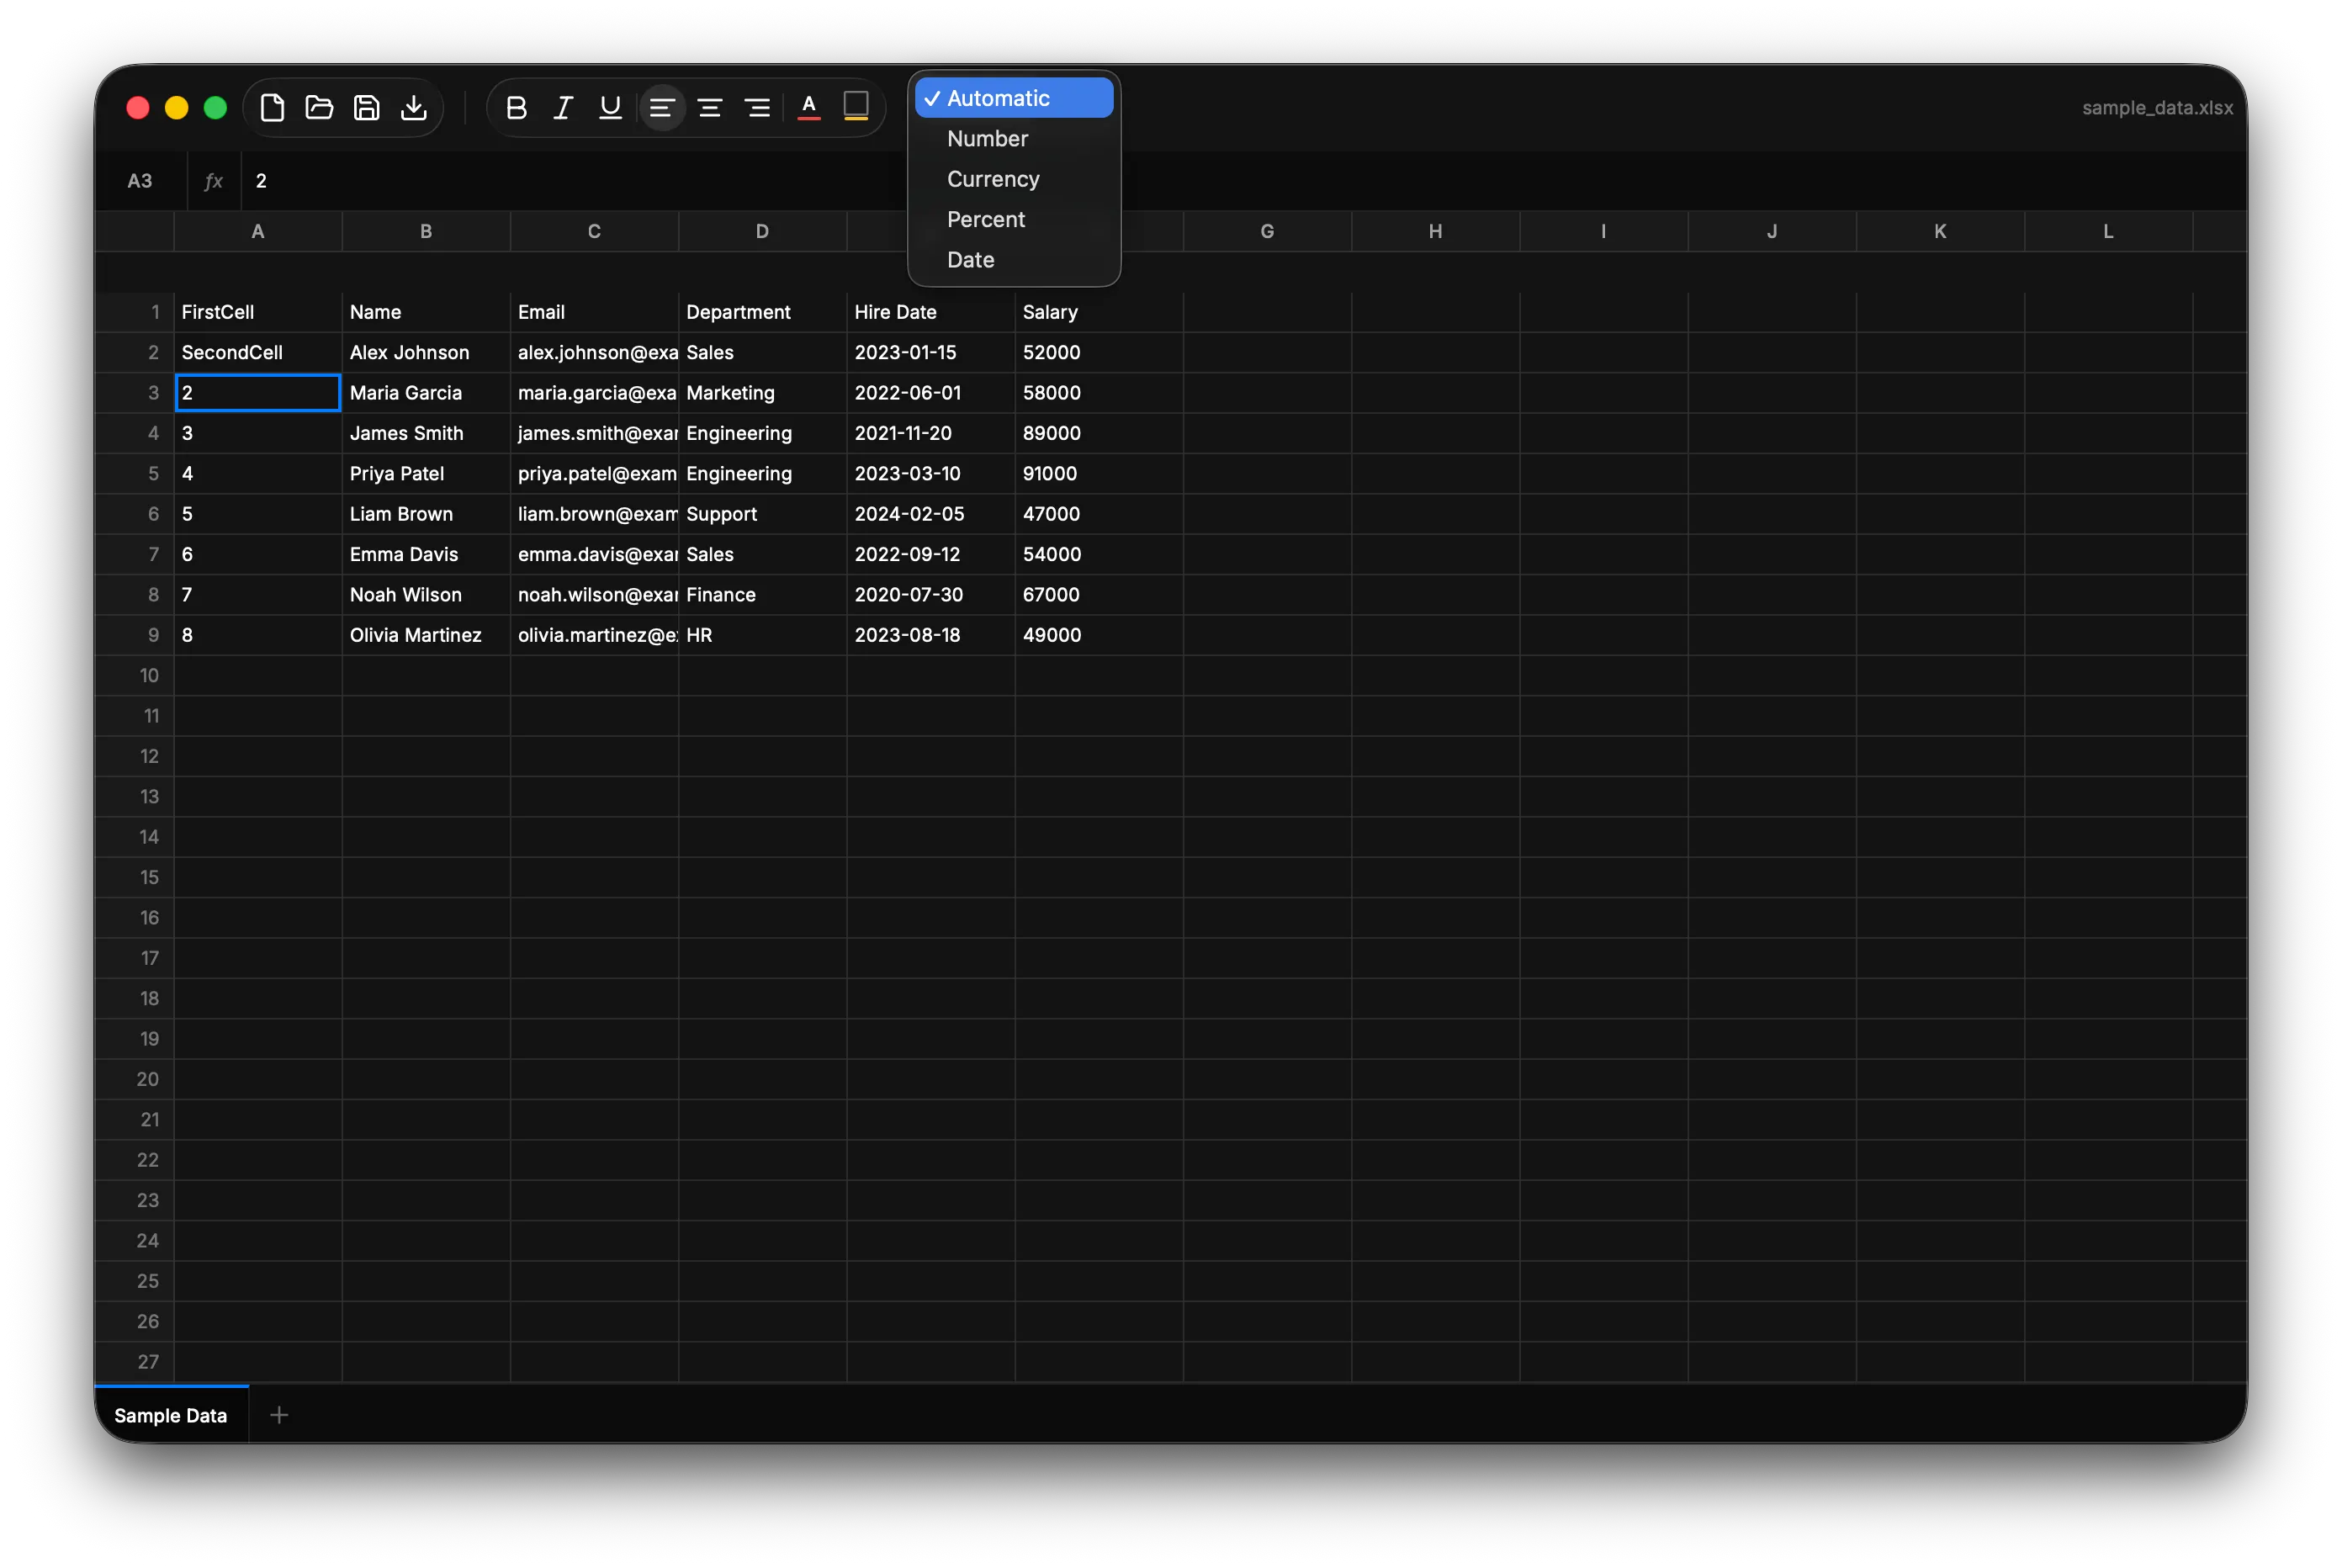Select column D header
Screen dimensions: 2342x1568
[762, 232]
